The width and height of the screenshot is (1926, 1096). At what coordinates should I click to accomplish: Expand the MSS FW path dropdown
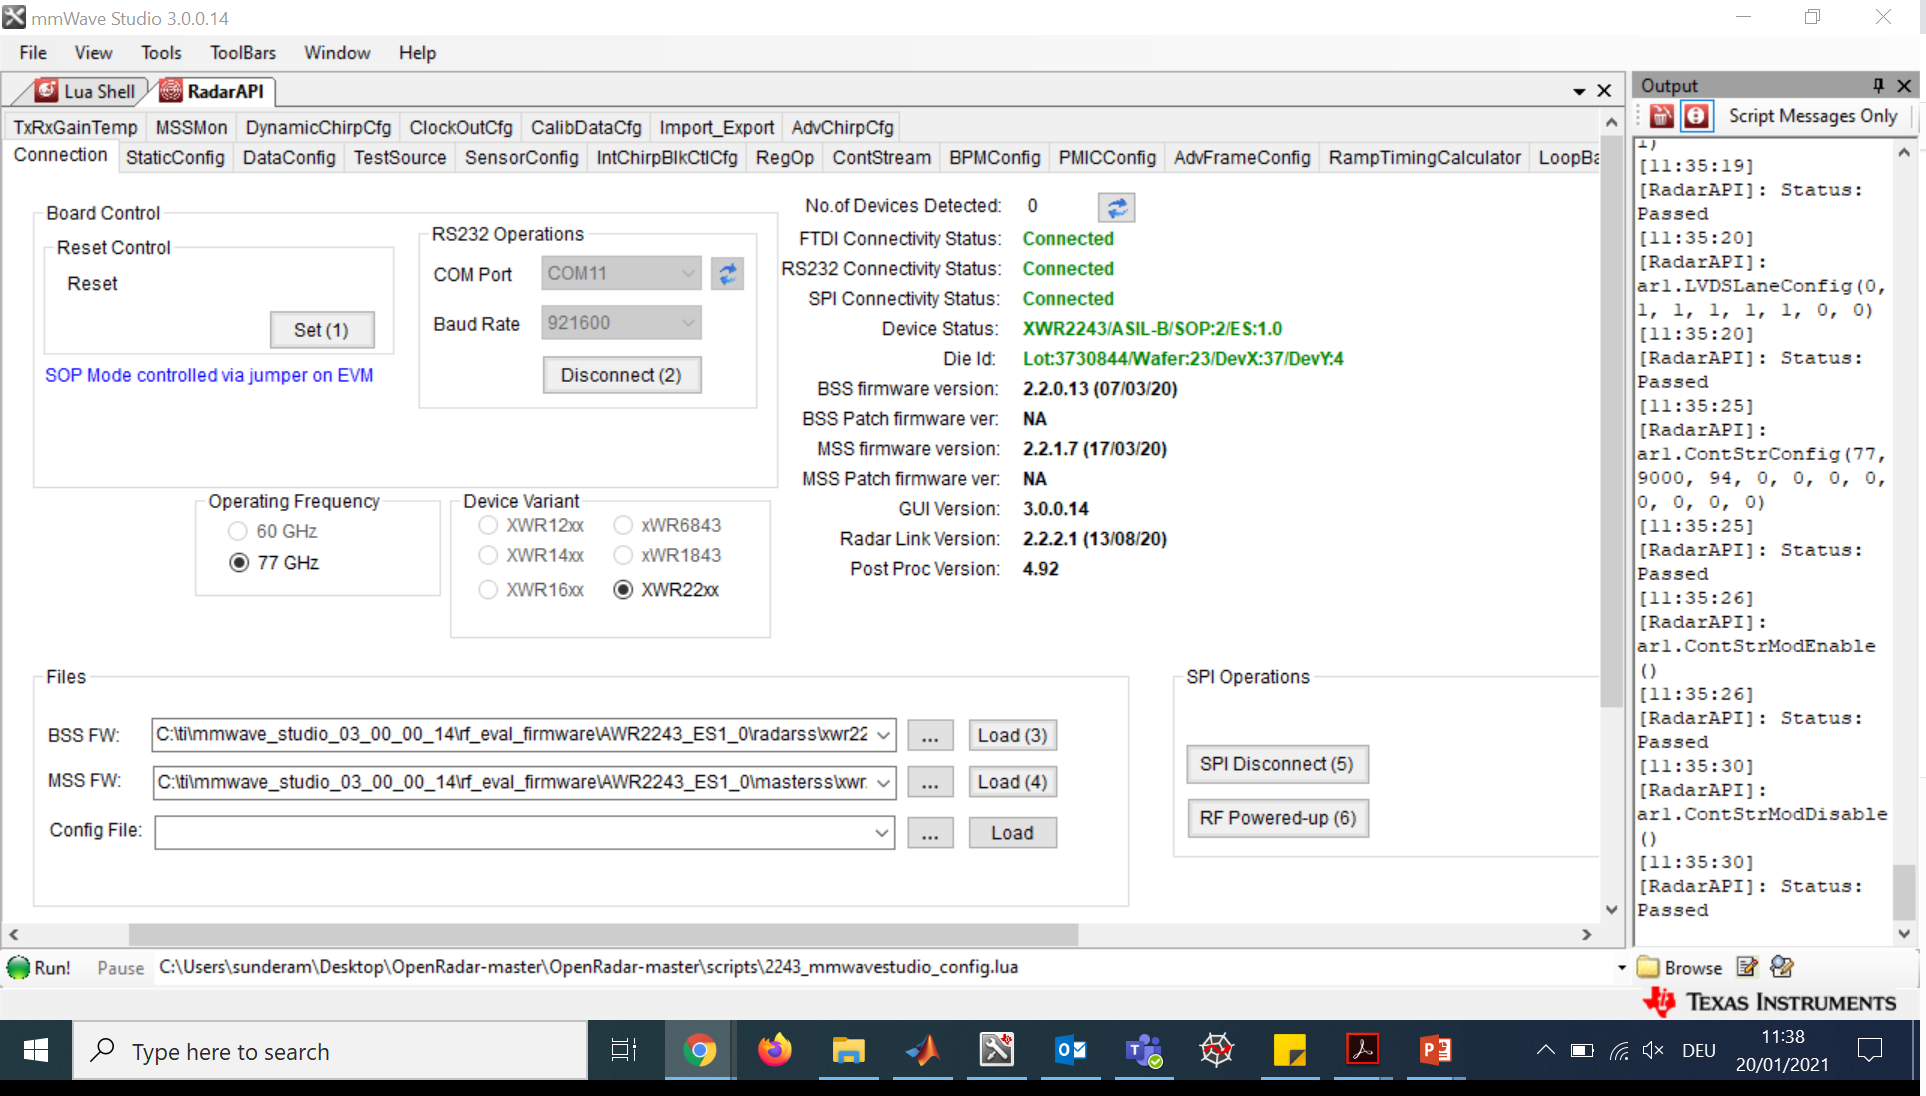click(x=884, y=783)
